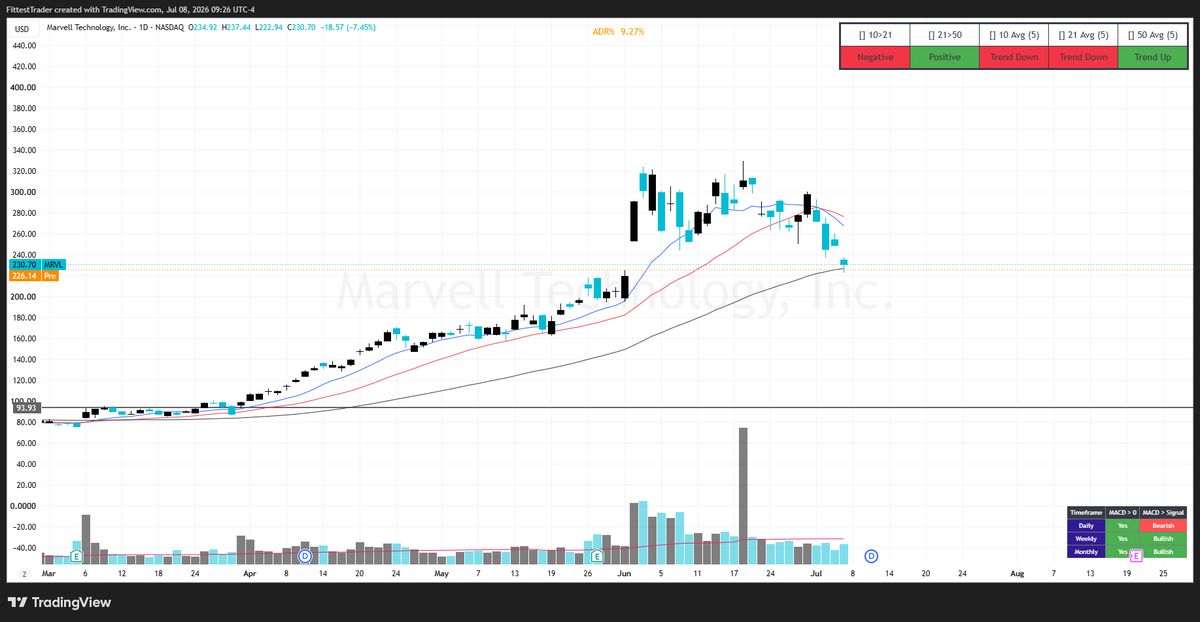
Task: Click the 'Apr' date label on time axis
Action: [250, 575]
